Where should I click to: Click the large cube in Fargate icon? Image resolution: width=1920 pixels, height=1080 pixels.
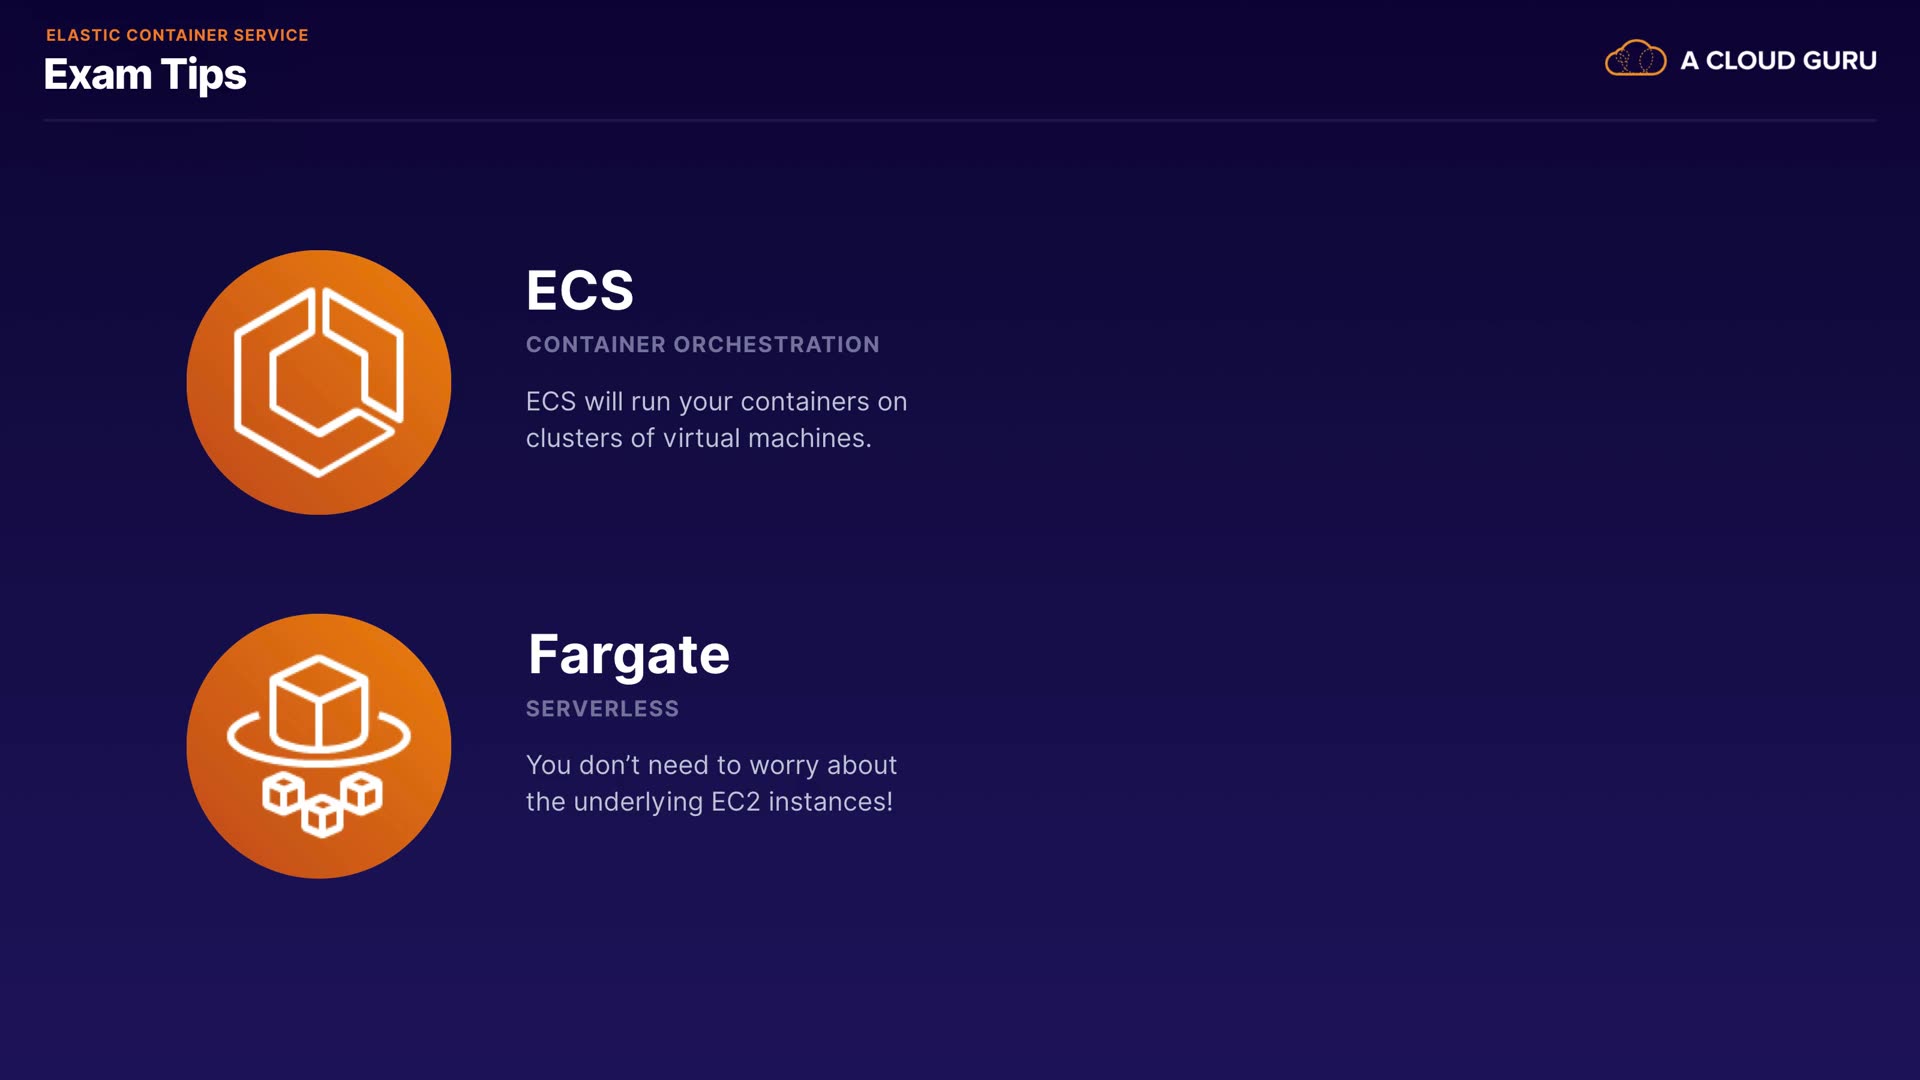tap(319, 702)
